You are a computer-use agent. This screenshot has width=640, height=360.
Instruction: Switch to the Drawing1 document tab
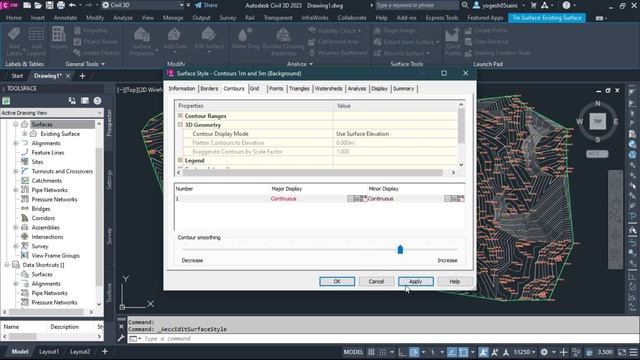coord(47,76)
